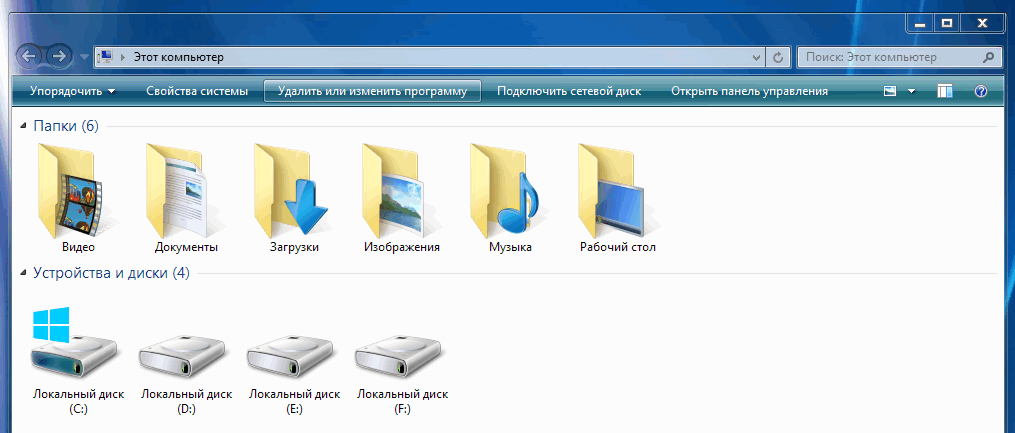
Task: Select the Устройства и диски (4) header
Action: pos(111,273)
